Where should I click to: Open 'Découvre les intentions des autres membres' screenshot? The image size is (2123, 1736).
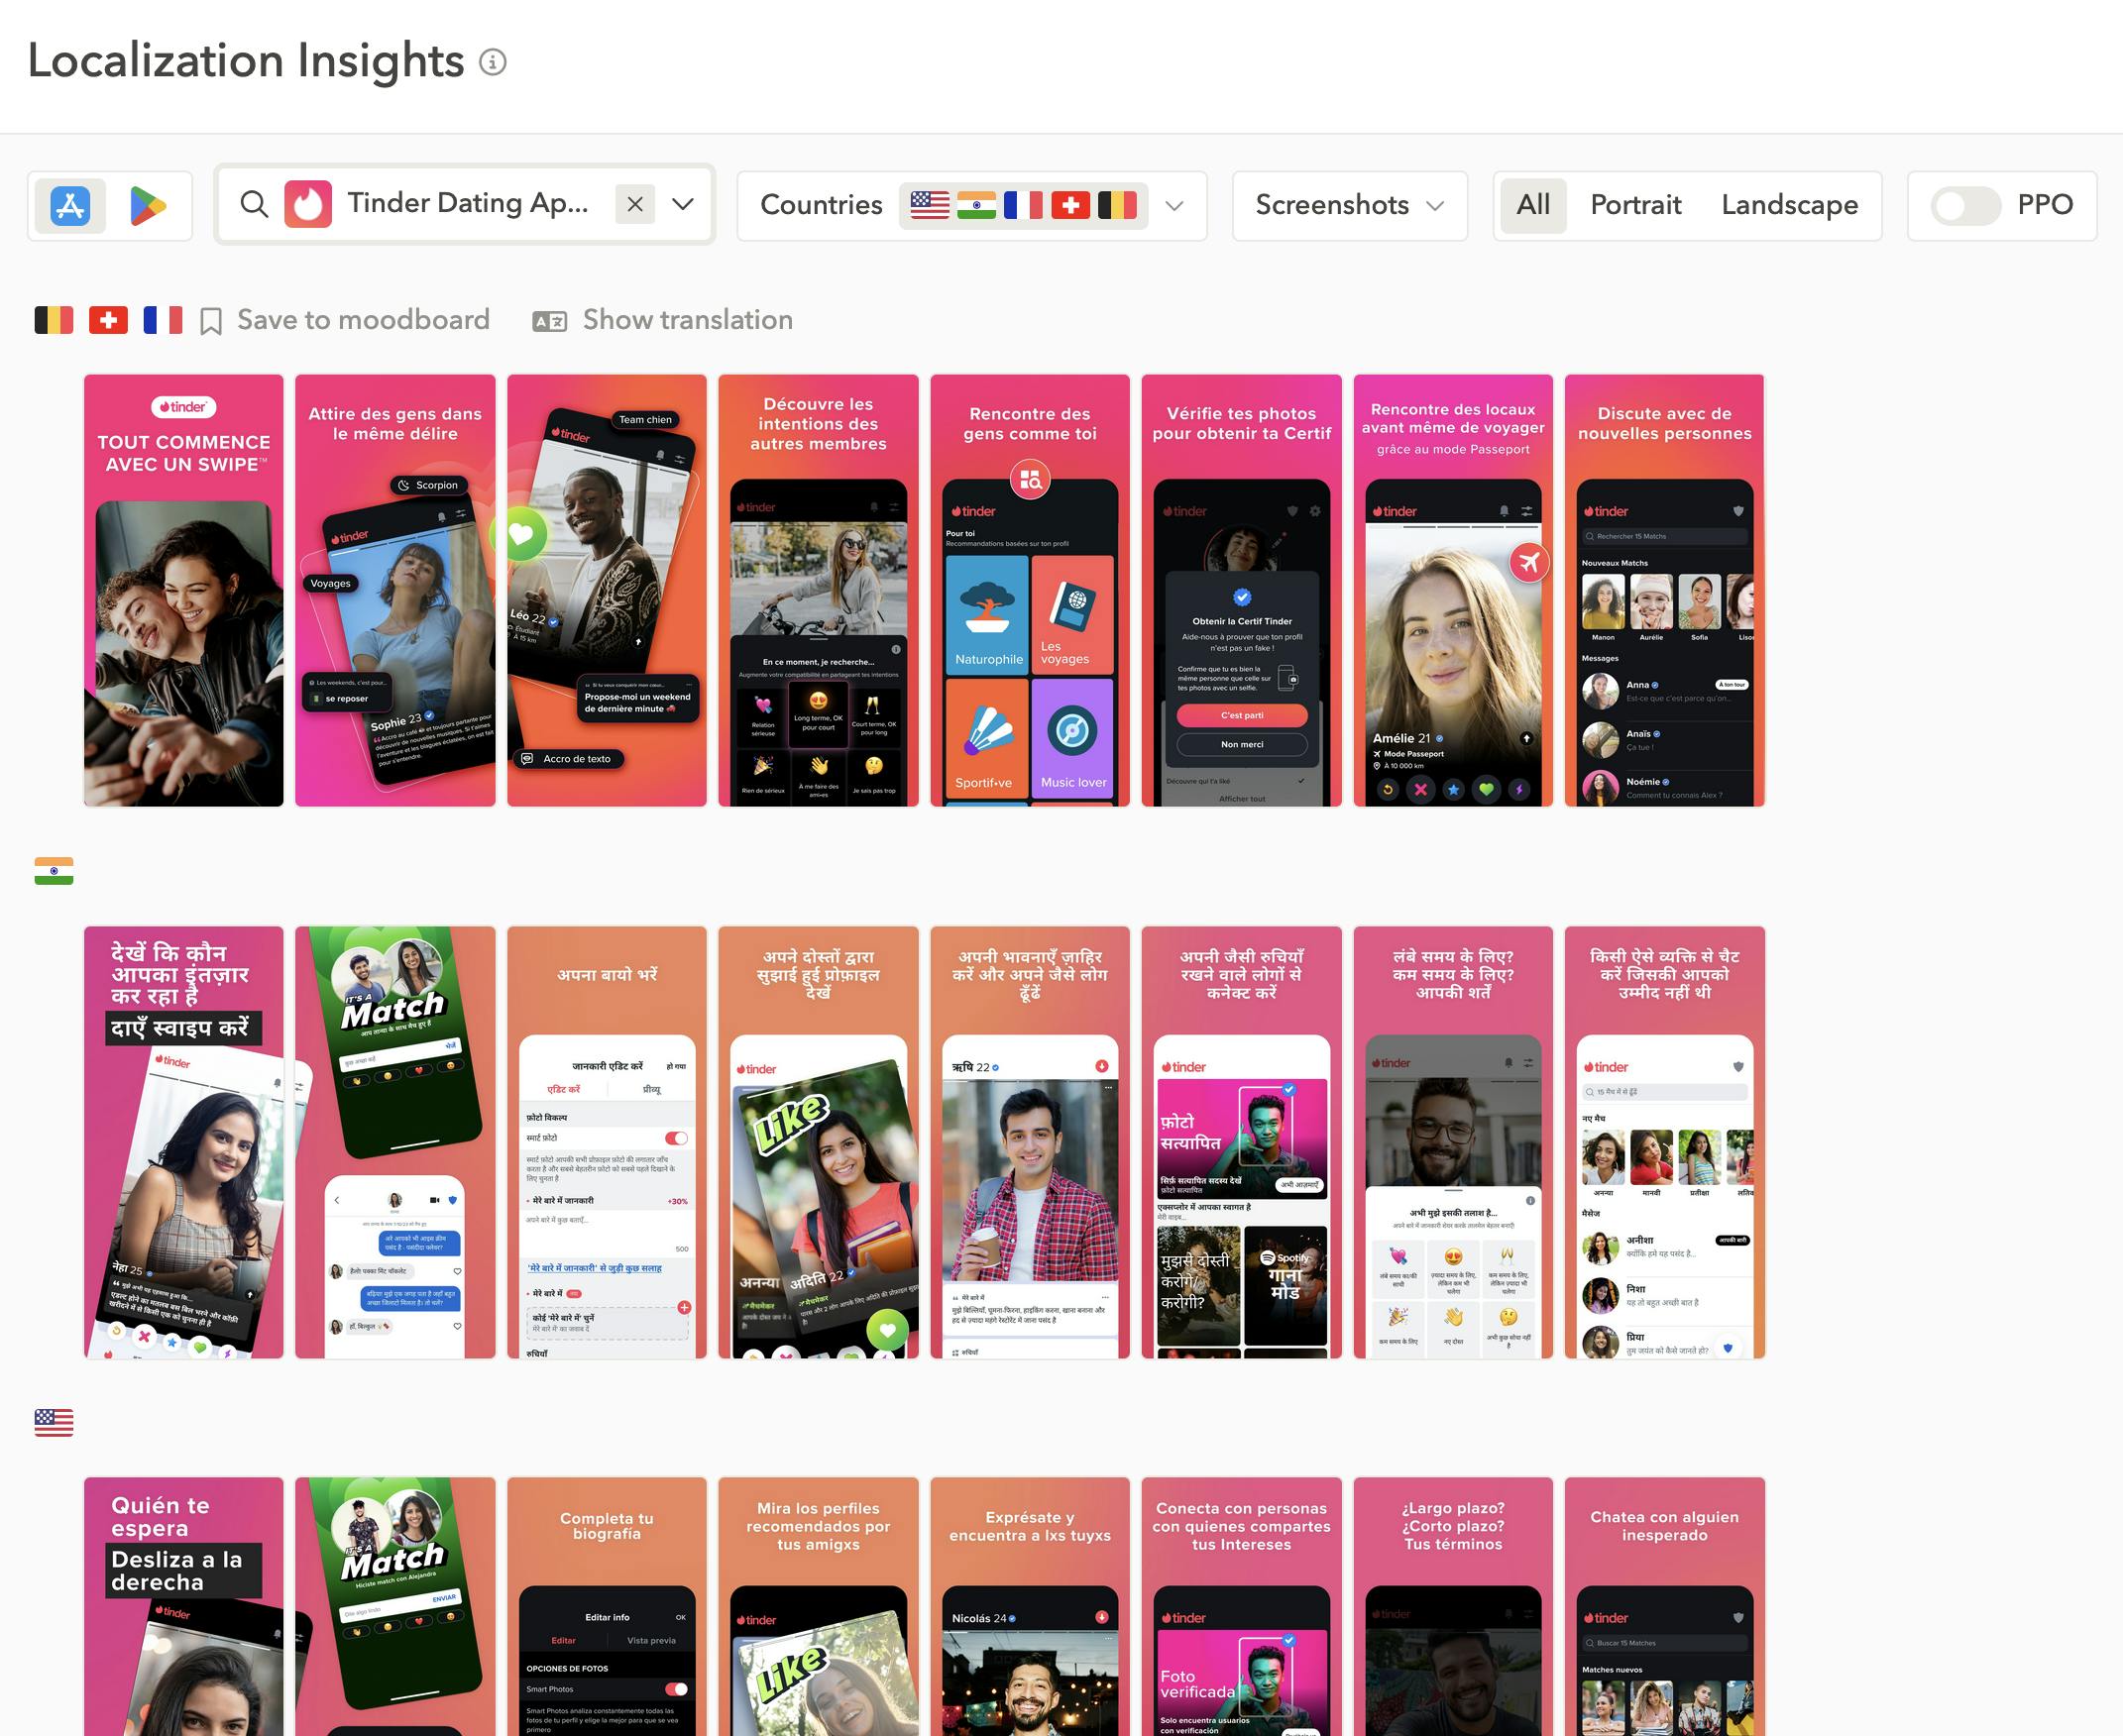point(818,590)
